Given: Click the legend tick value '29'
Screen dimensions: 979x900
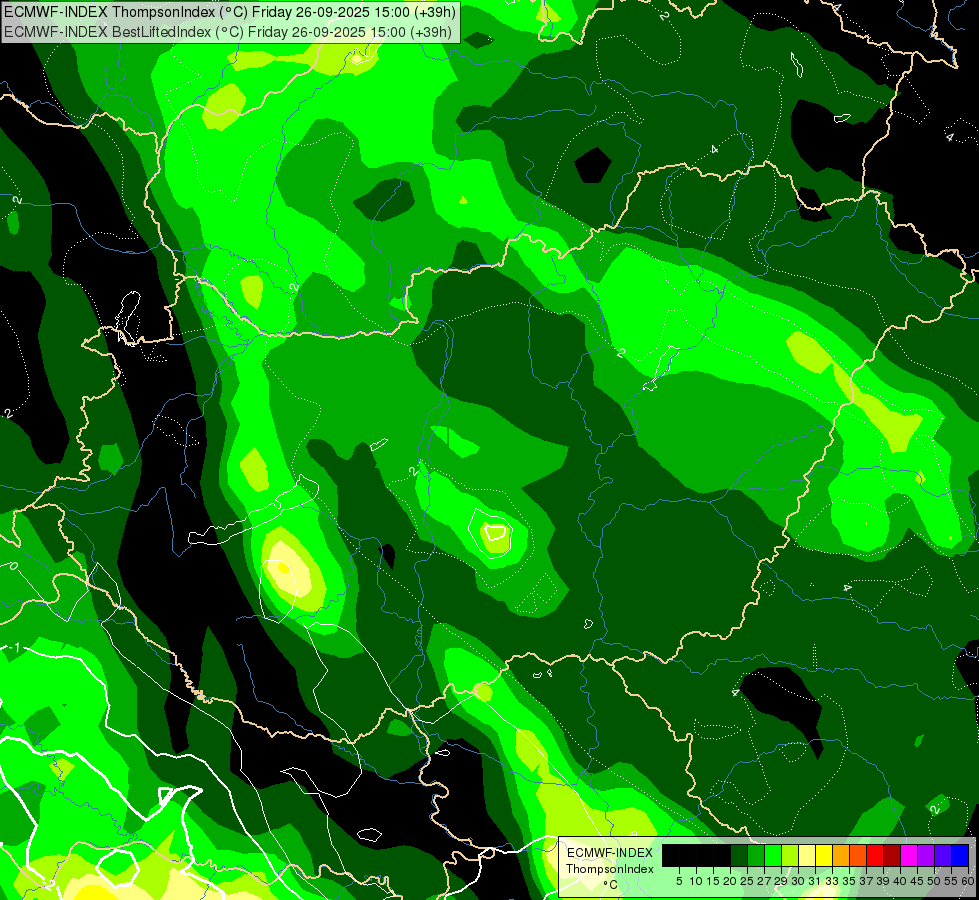Looking at the screenshot, I should [781, 881].
